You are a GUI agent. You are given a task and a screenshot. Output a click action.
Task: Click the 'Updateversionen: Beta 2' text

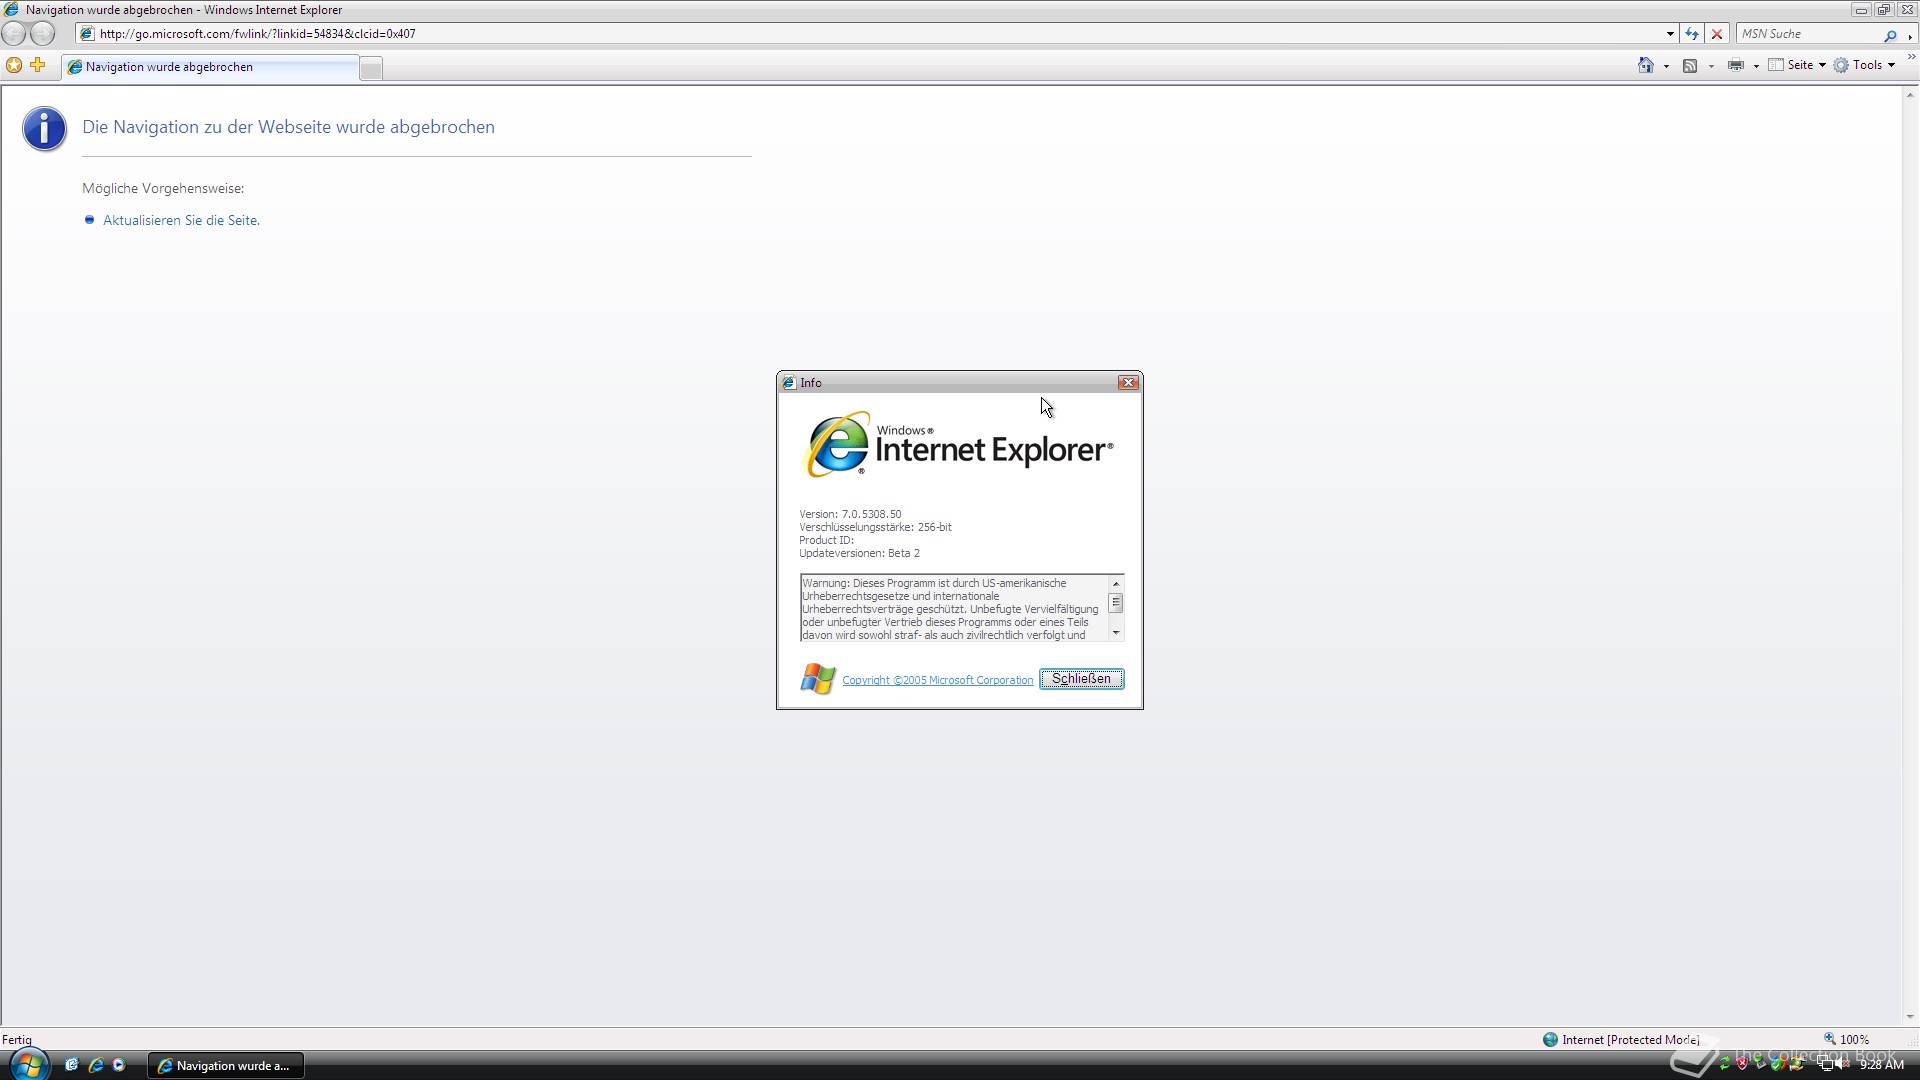(x=859, y=553)
